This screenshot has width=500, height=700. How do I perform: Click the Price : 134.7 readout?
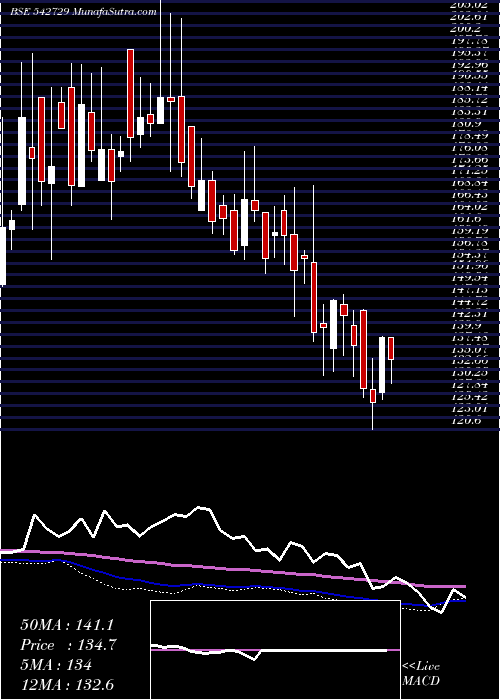click(x=68, y=645)
